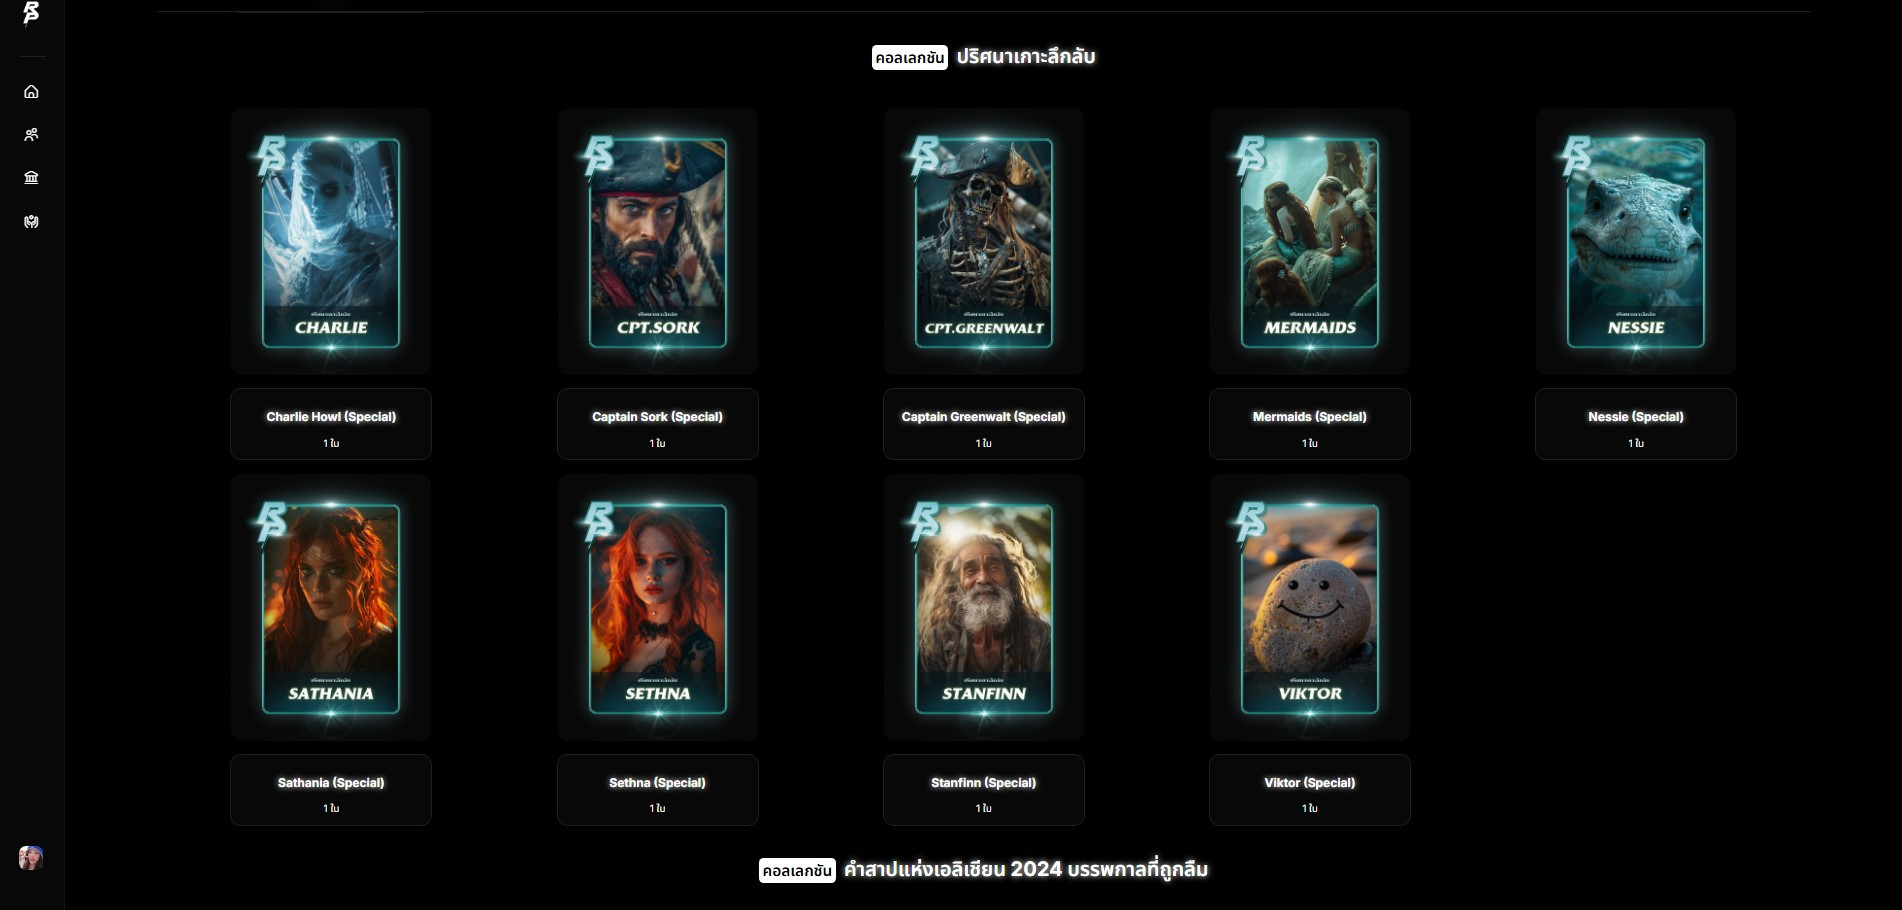Select the Charlie card image
This screenshot has width=1902, height=910.
coord(331,242)
